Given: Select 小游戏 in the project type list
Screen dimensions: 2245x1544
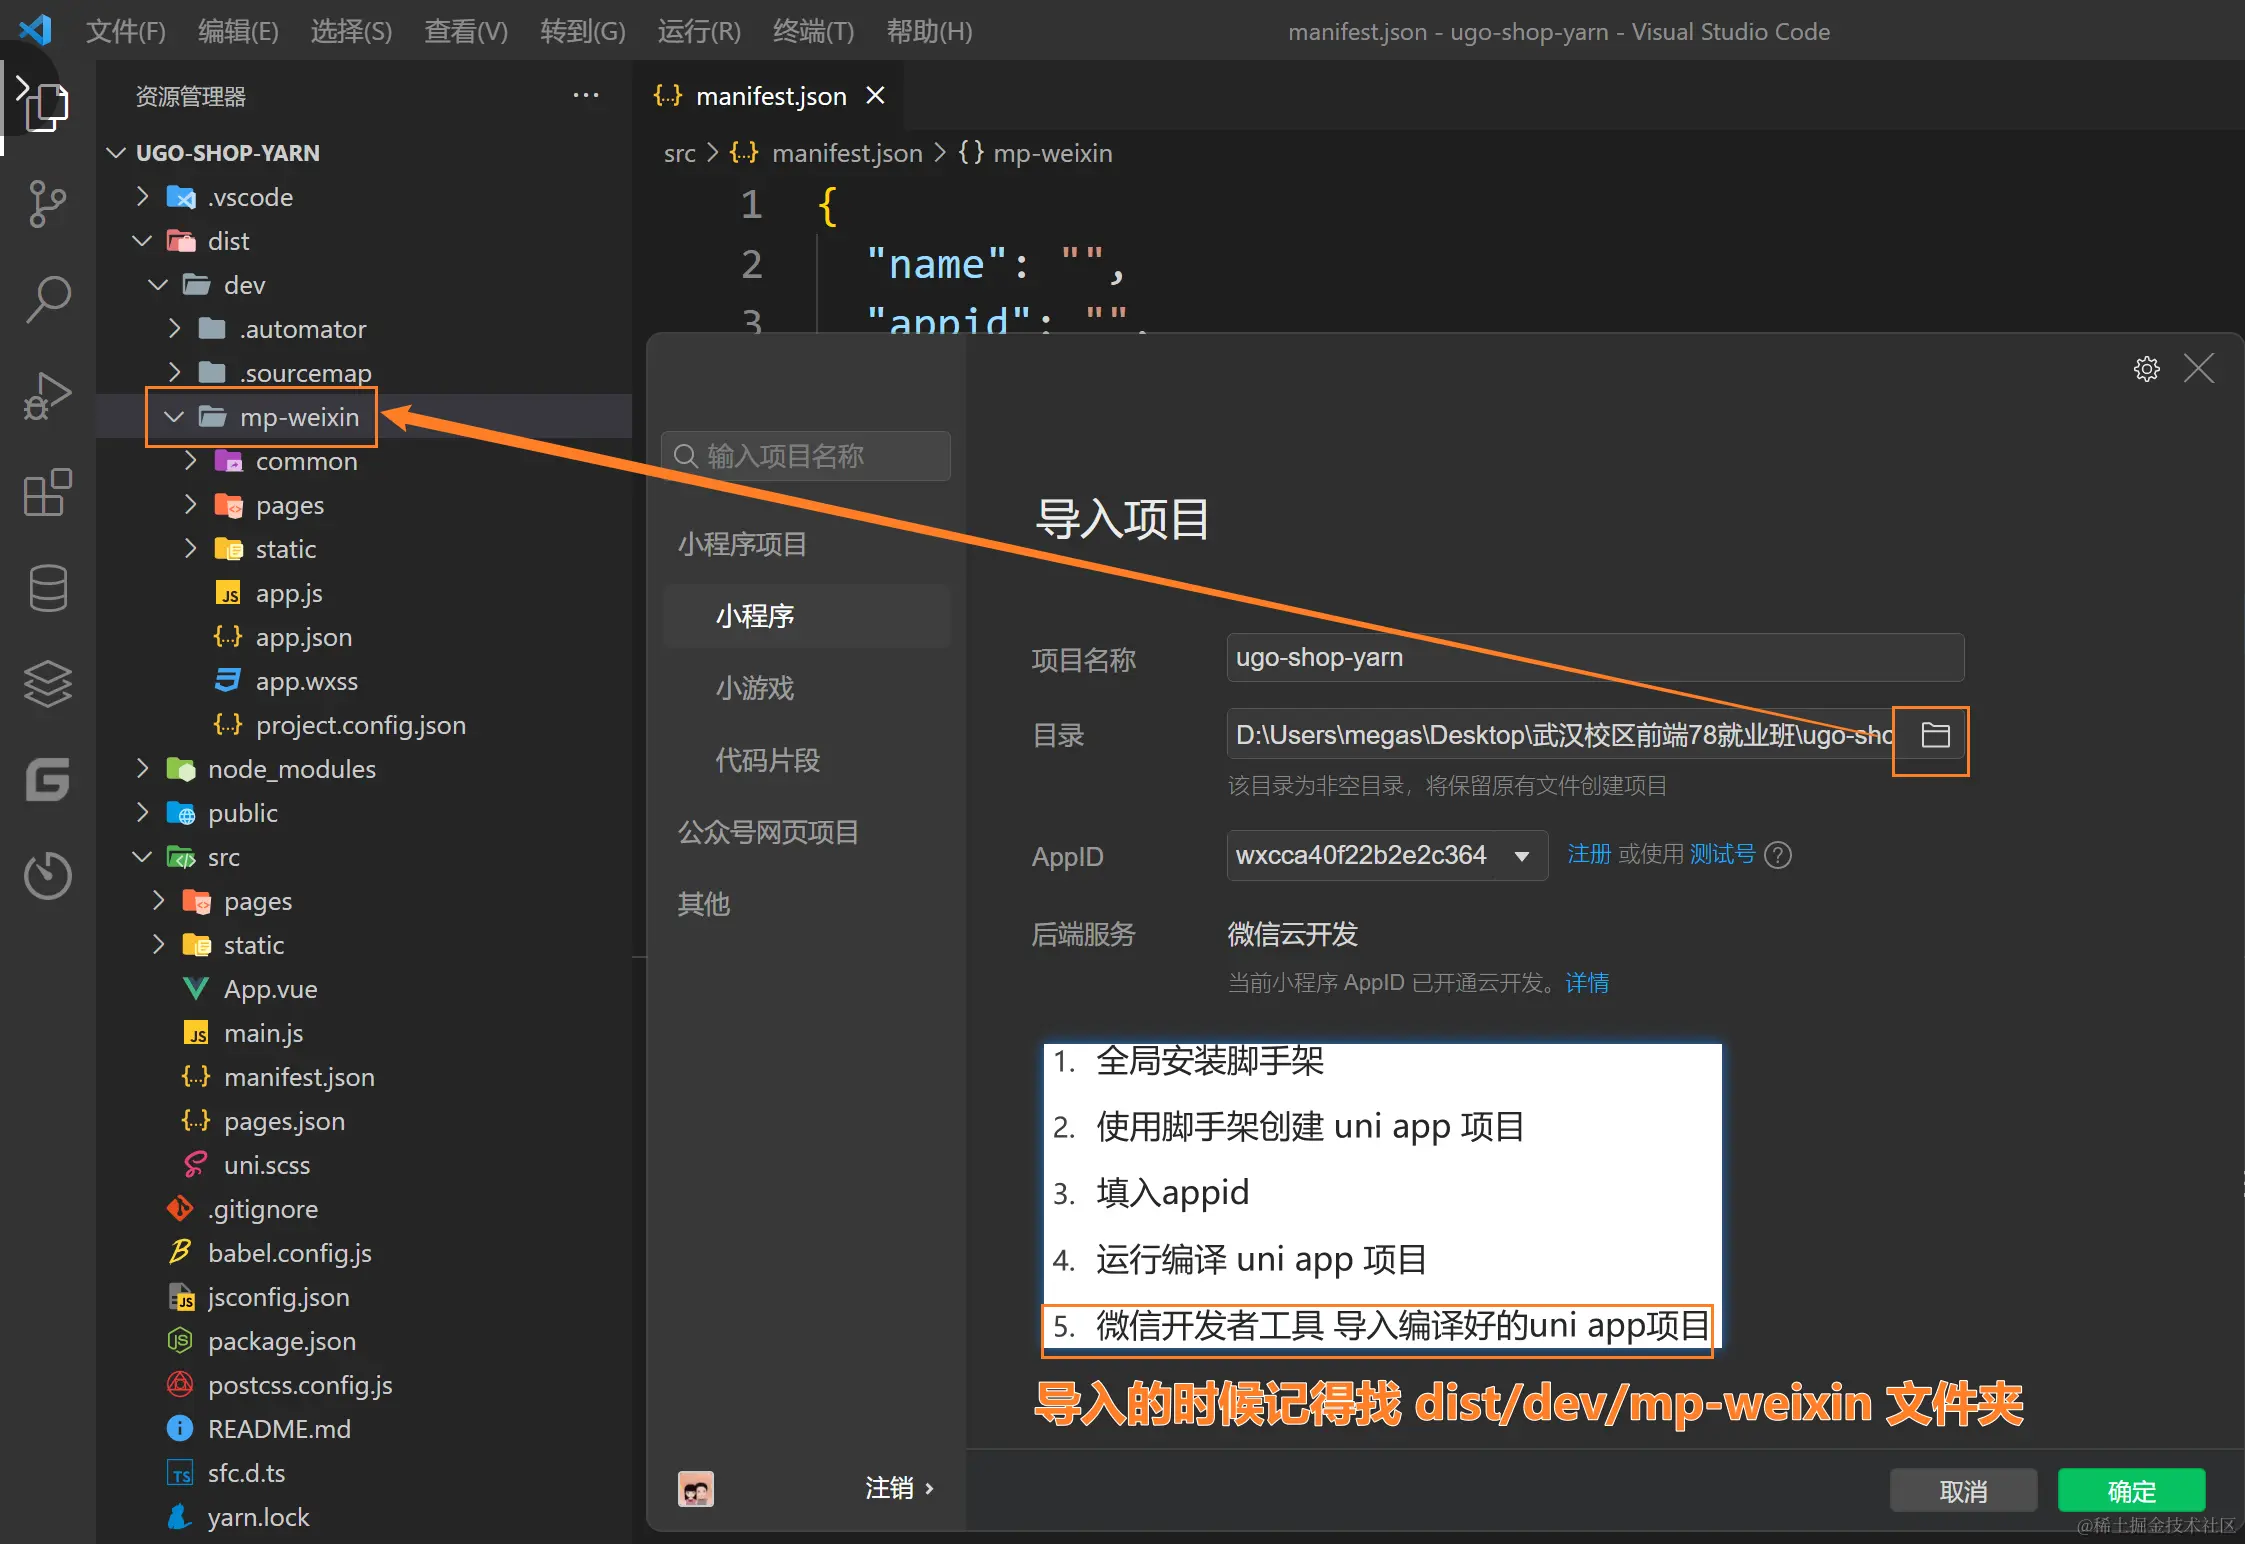Looking at the screenshot, I should click(x=754, y=688).
